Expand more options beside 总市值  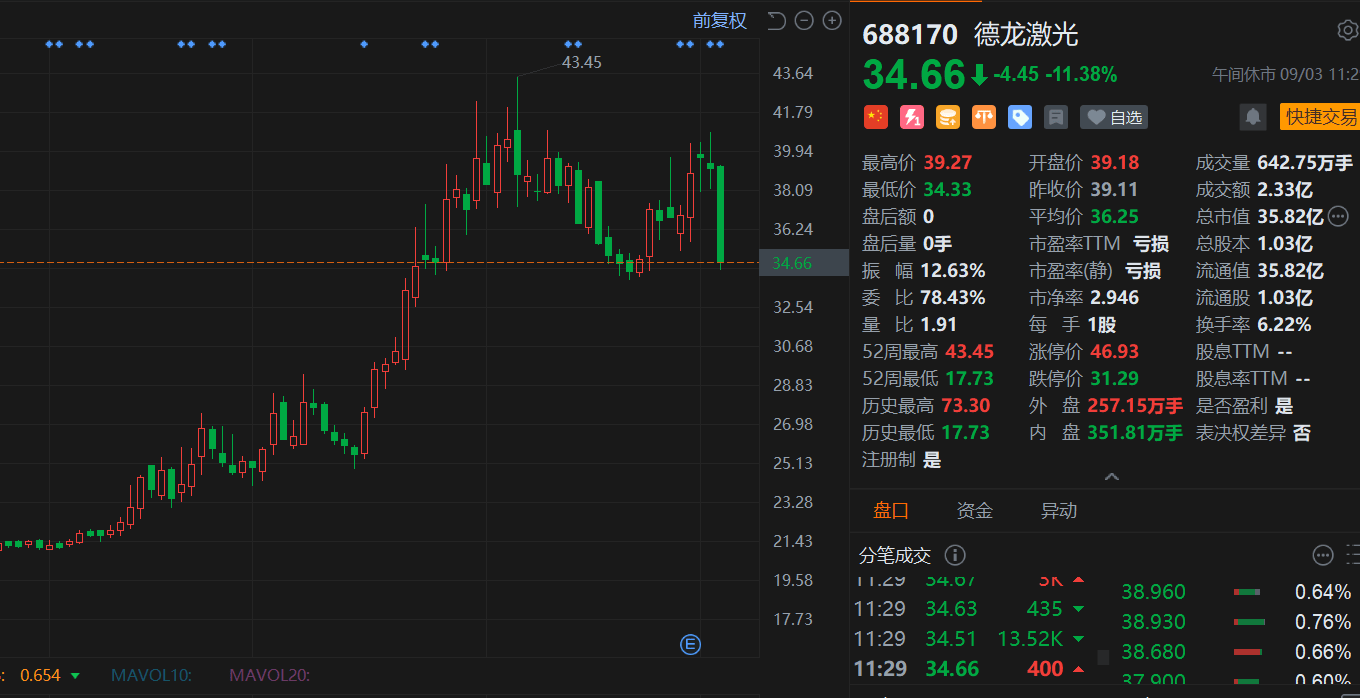[1338, 216]
